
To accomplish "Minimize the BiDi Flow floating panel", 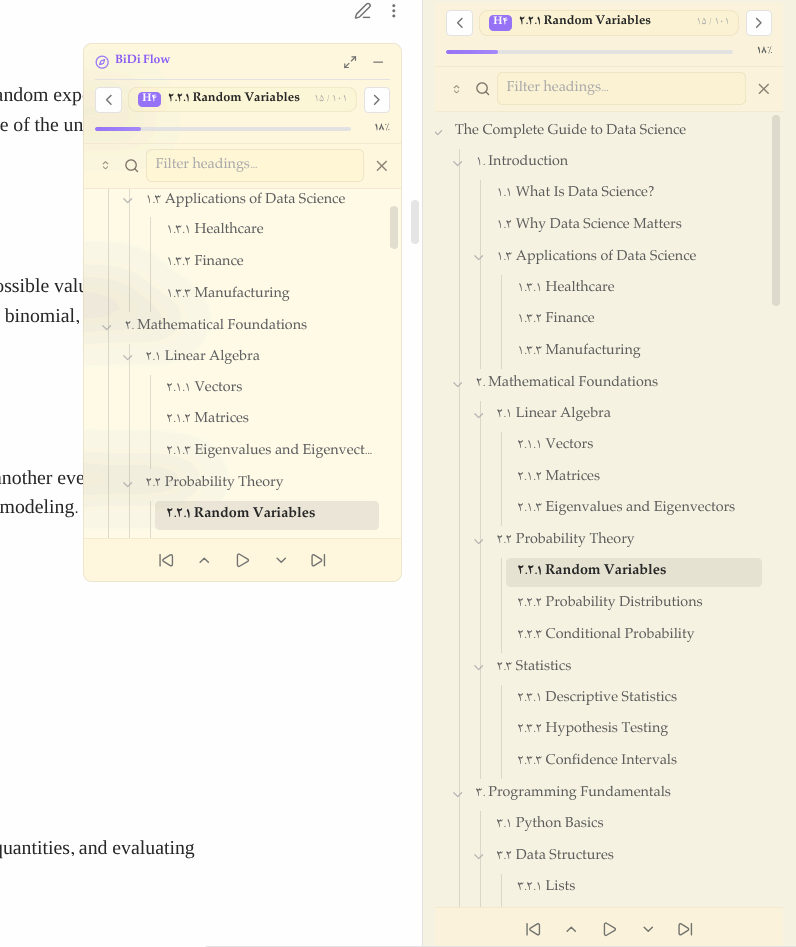I will (x=378, y=62).
